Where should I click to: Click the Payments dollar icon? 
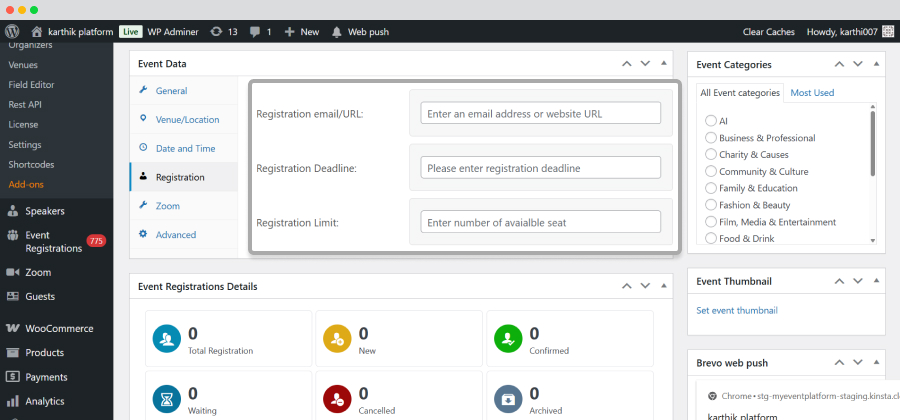(13, 377)
